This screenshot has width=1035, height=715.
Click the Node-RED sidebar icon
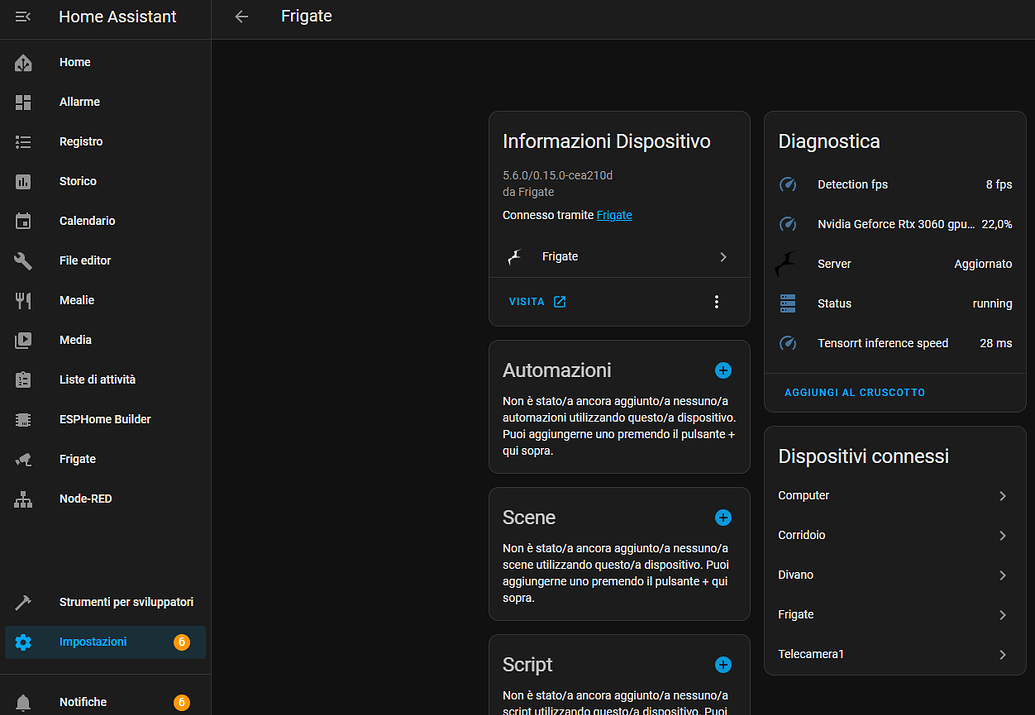pos(23,499)
